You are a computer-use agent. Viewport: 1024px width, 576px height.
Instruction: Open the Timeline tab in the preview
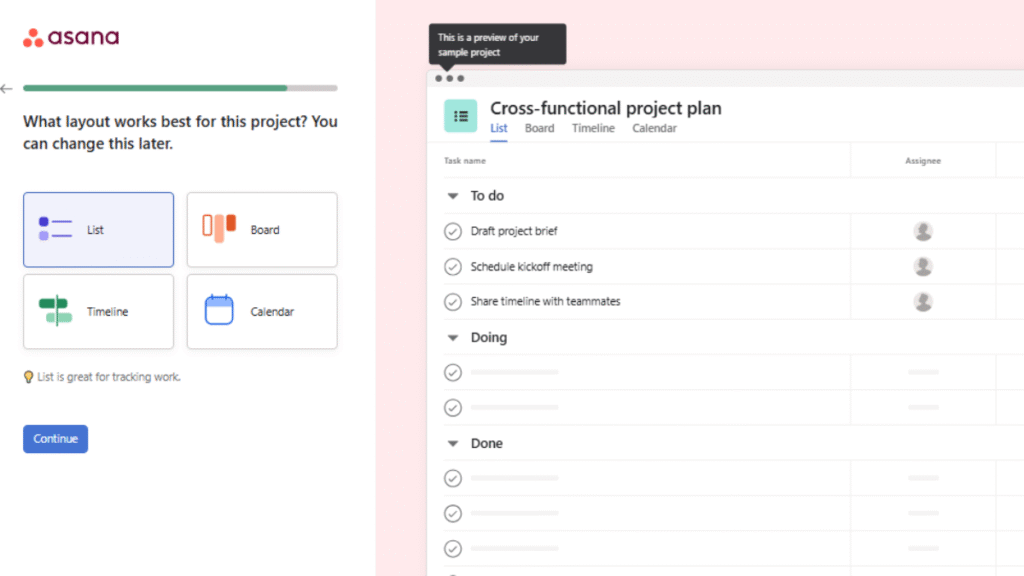pyautogui.click(x=593, y=128)
